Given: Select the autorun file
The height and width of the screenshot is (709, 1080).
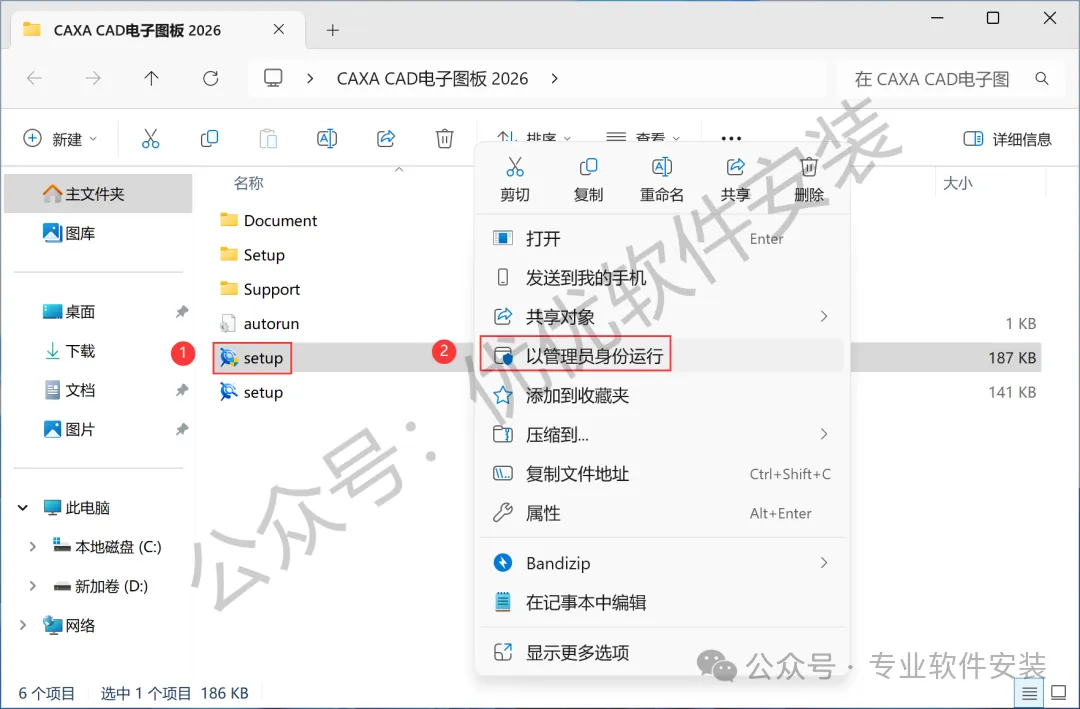Looking at the screenshot, I should click(259, 324).
